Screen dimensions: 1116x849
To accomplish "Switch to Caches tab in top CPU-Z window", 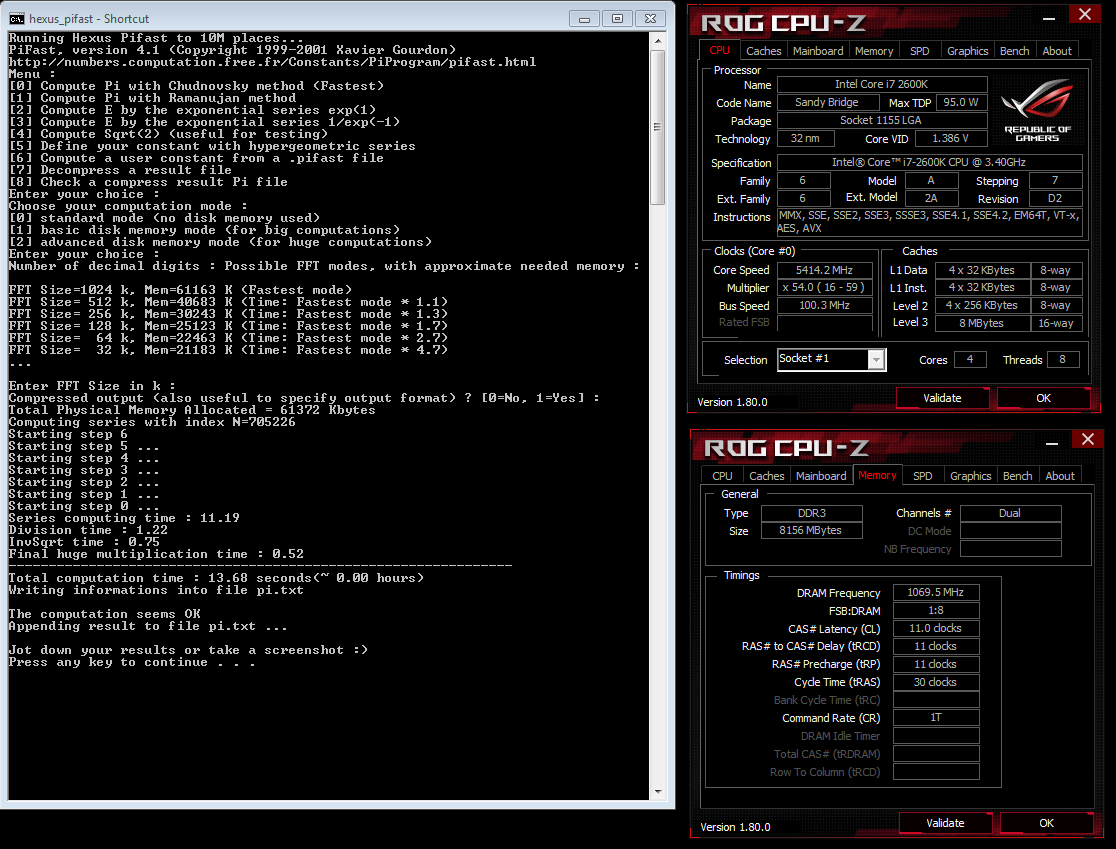I will pyautogui.click(x=764, y=51).
